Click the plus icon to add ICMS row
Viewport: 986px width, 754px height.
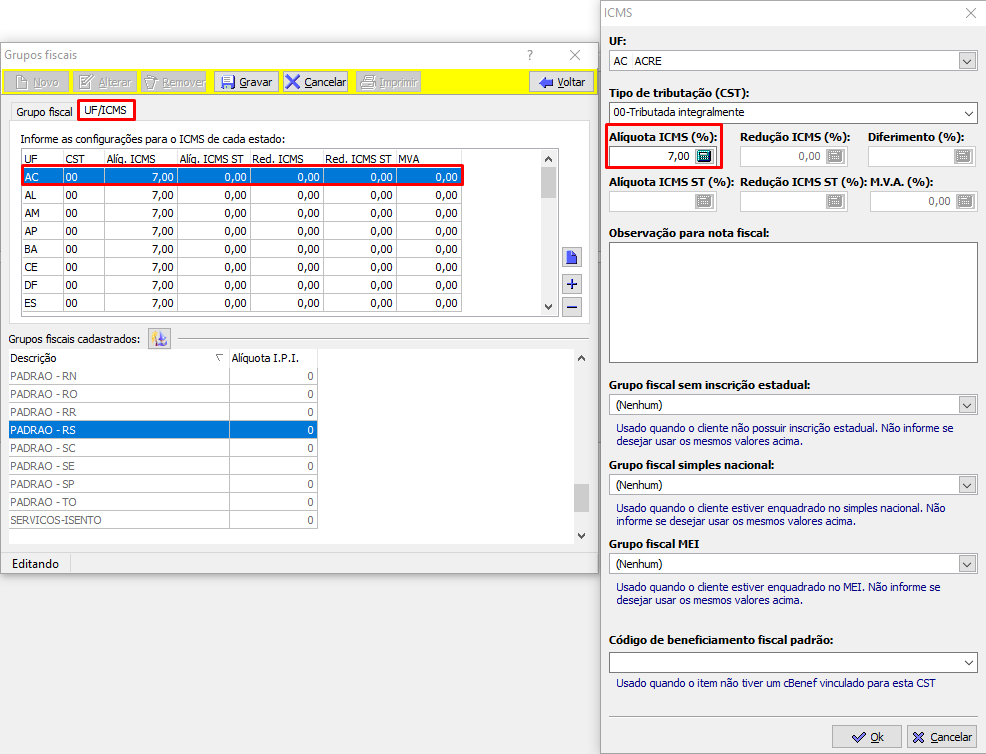coord(572,283)
